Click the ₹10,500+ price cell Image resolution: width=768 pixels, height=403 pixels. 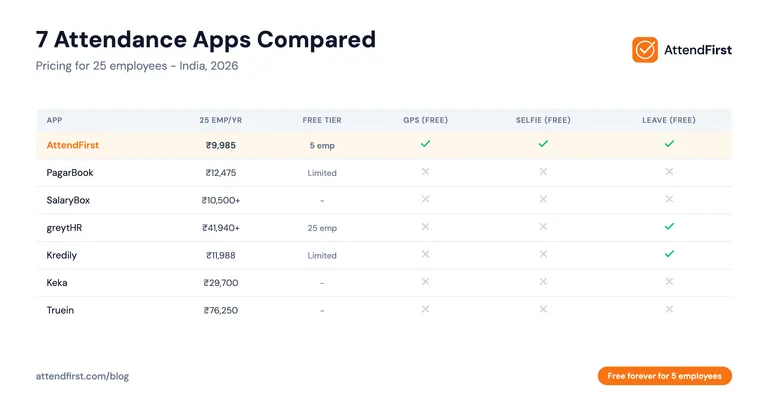tap(220, 200)
